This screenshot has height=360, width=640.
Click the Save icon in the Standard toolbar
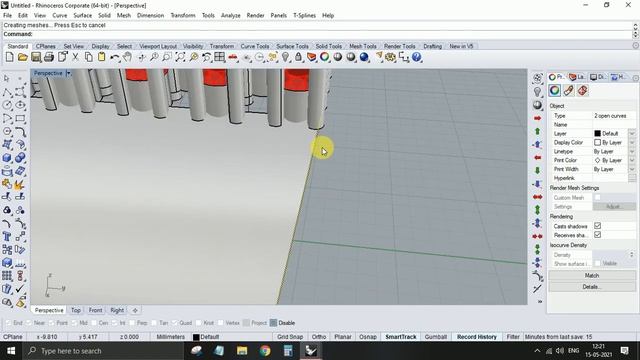36,57
